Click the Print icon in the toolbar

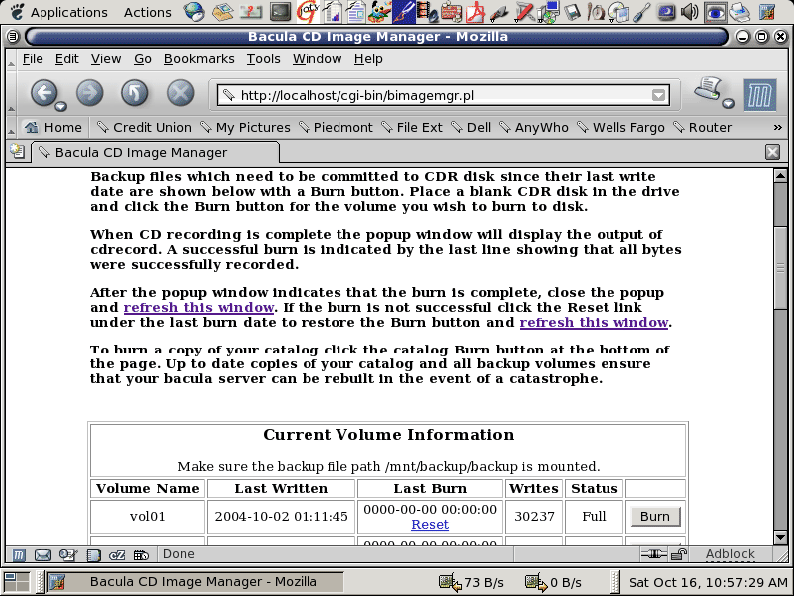tap(708, 90)
